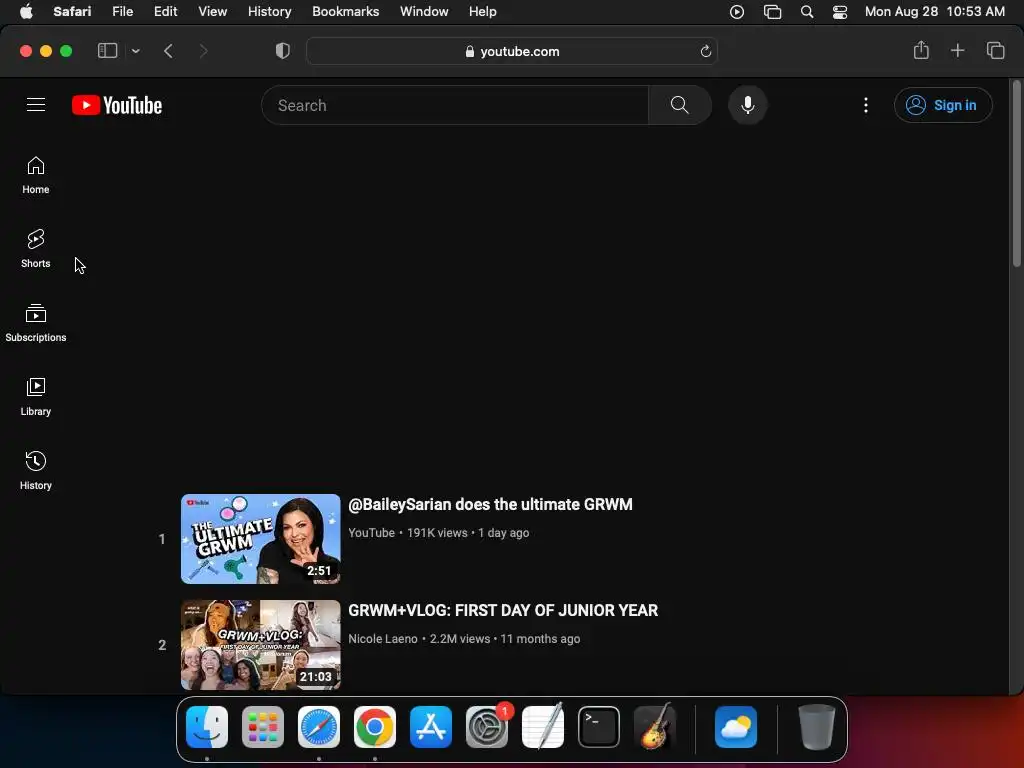Open the Safari share menu
The image size is (1024, 768).
[x=921, y=50]
